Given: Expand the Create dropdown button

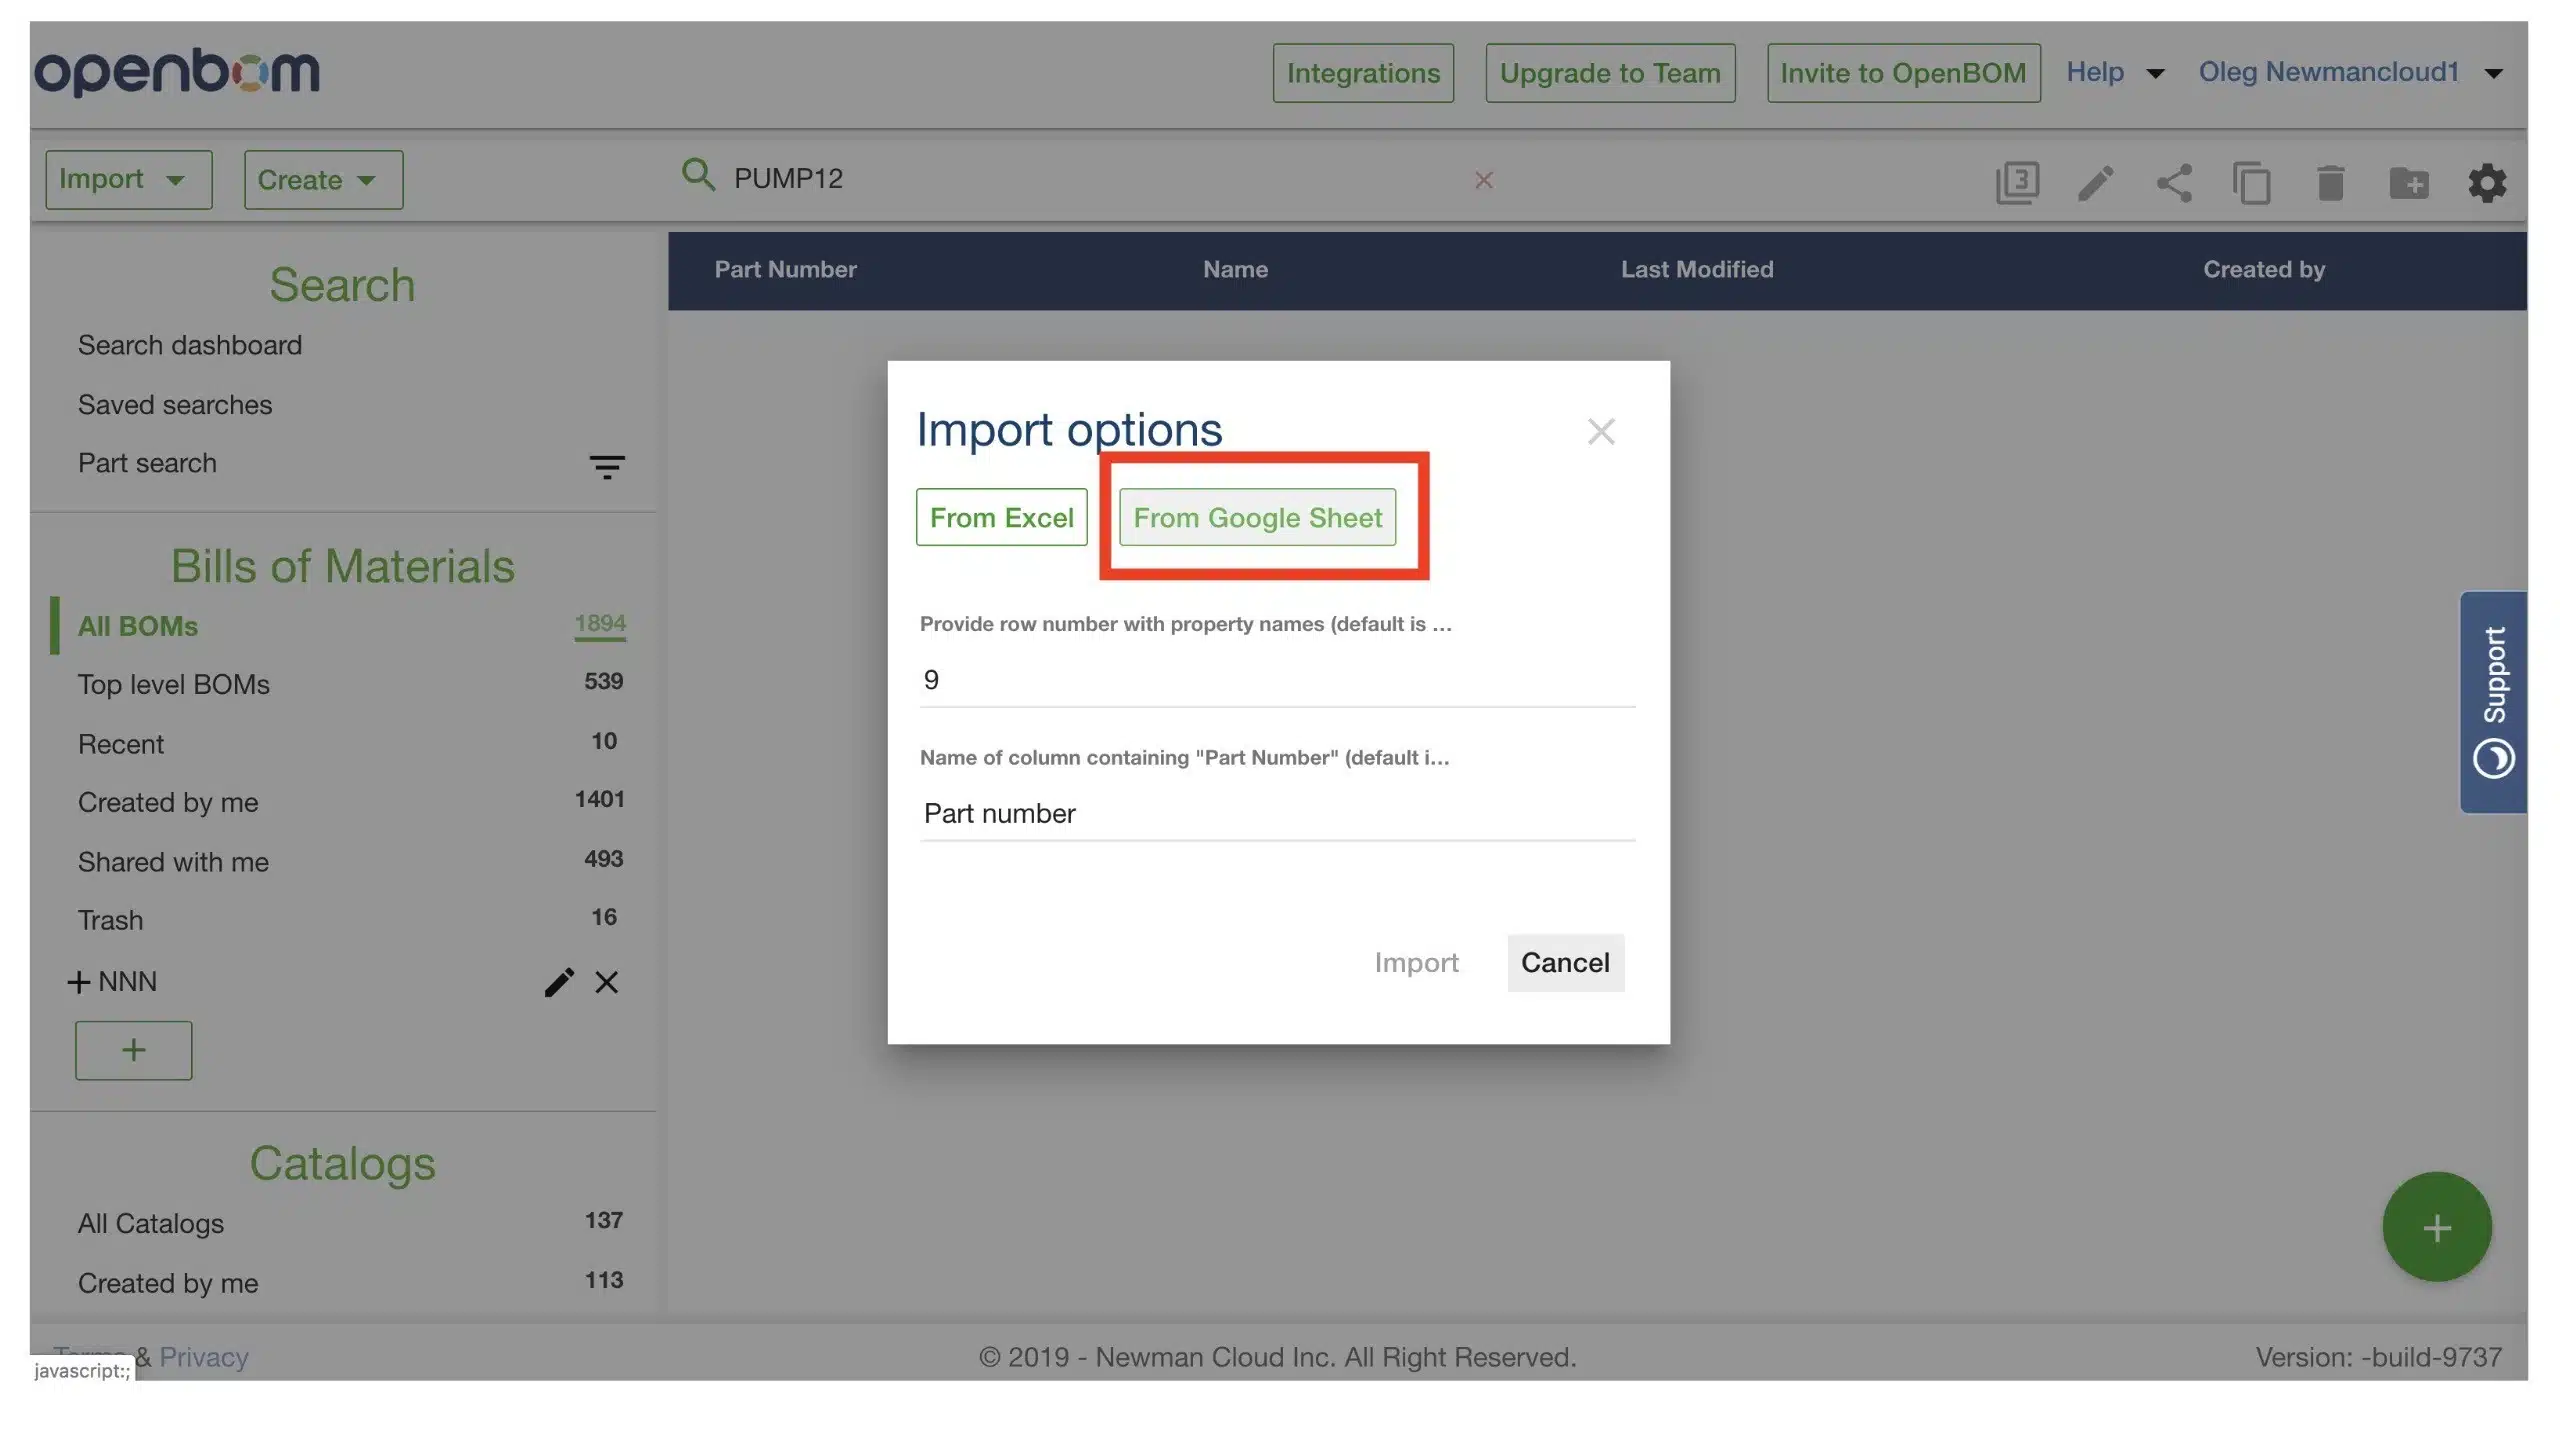Looking at the screenshot, I should click(323, 180).
